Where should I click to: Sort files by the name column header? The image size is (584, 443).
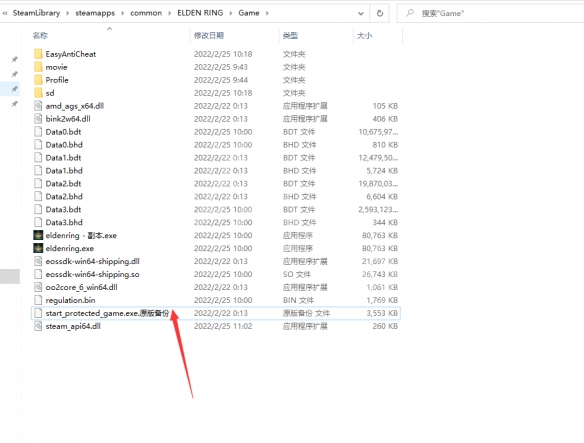click(x=40, y=35)
